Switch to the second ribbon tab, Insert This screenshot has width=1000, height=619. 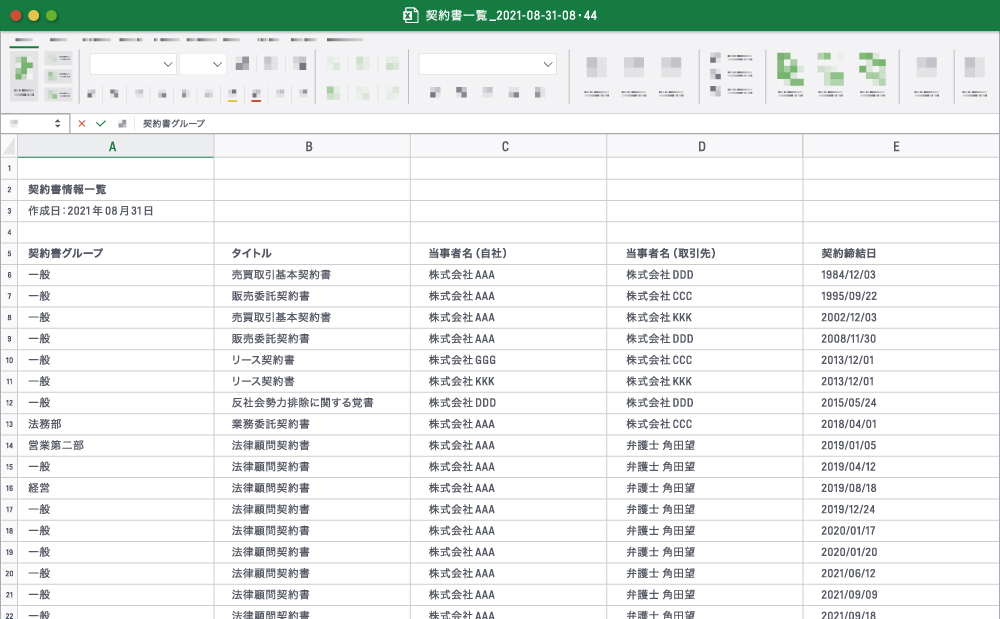[59, 40]
